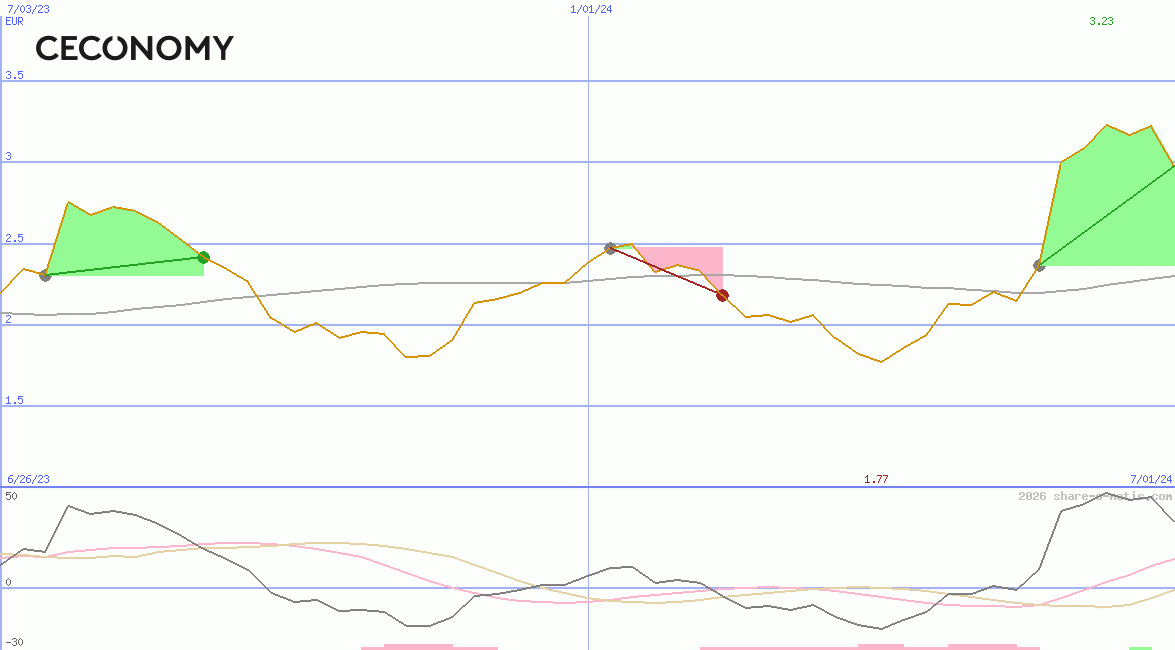Click the -30 oscillator axis label
This screenshot has height=650, width=1175.
[14, 643]
